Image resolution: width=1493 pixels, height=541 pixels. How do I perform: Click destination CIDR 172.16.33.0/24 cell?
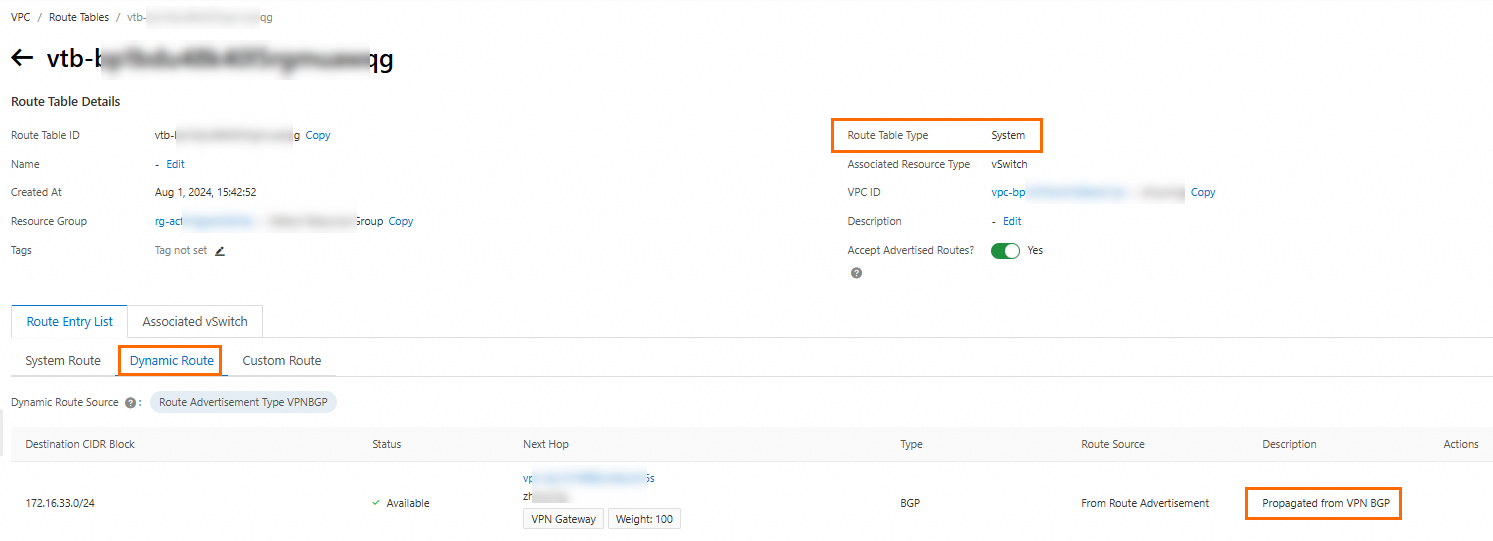pyautogui.click(x=60, y=503)
